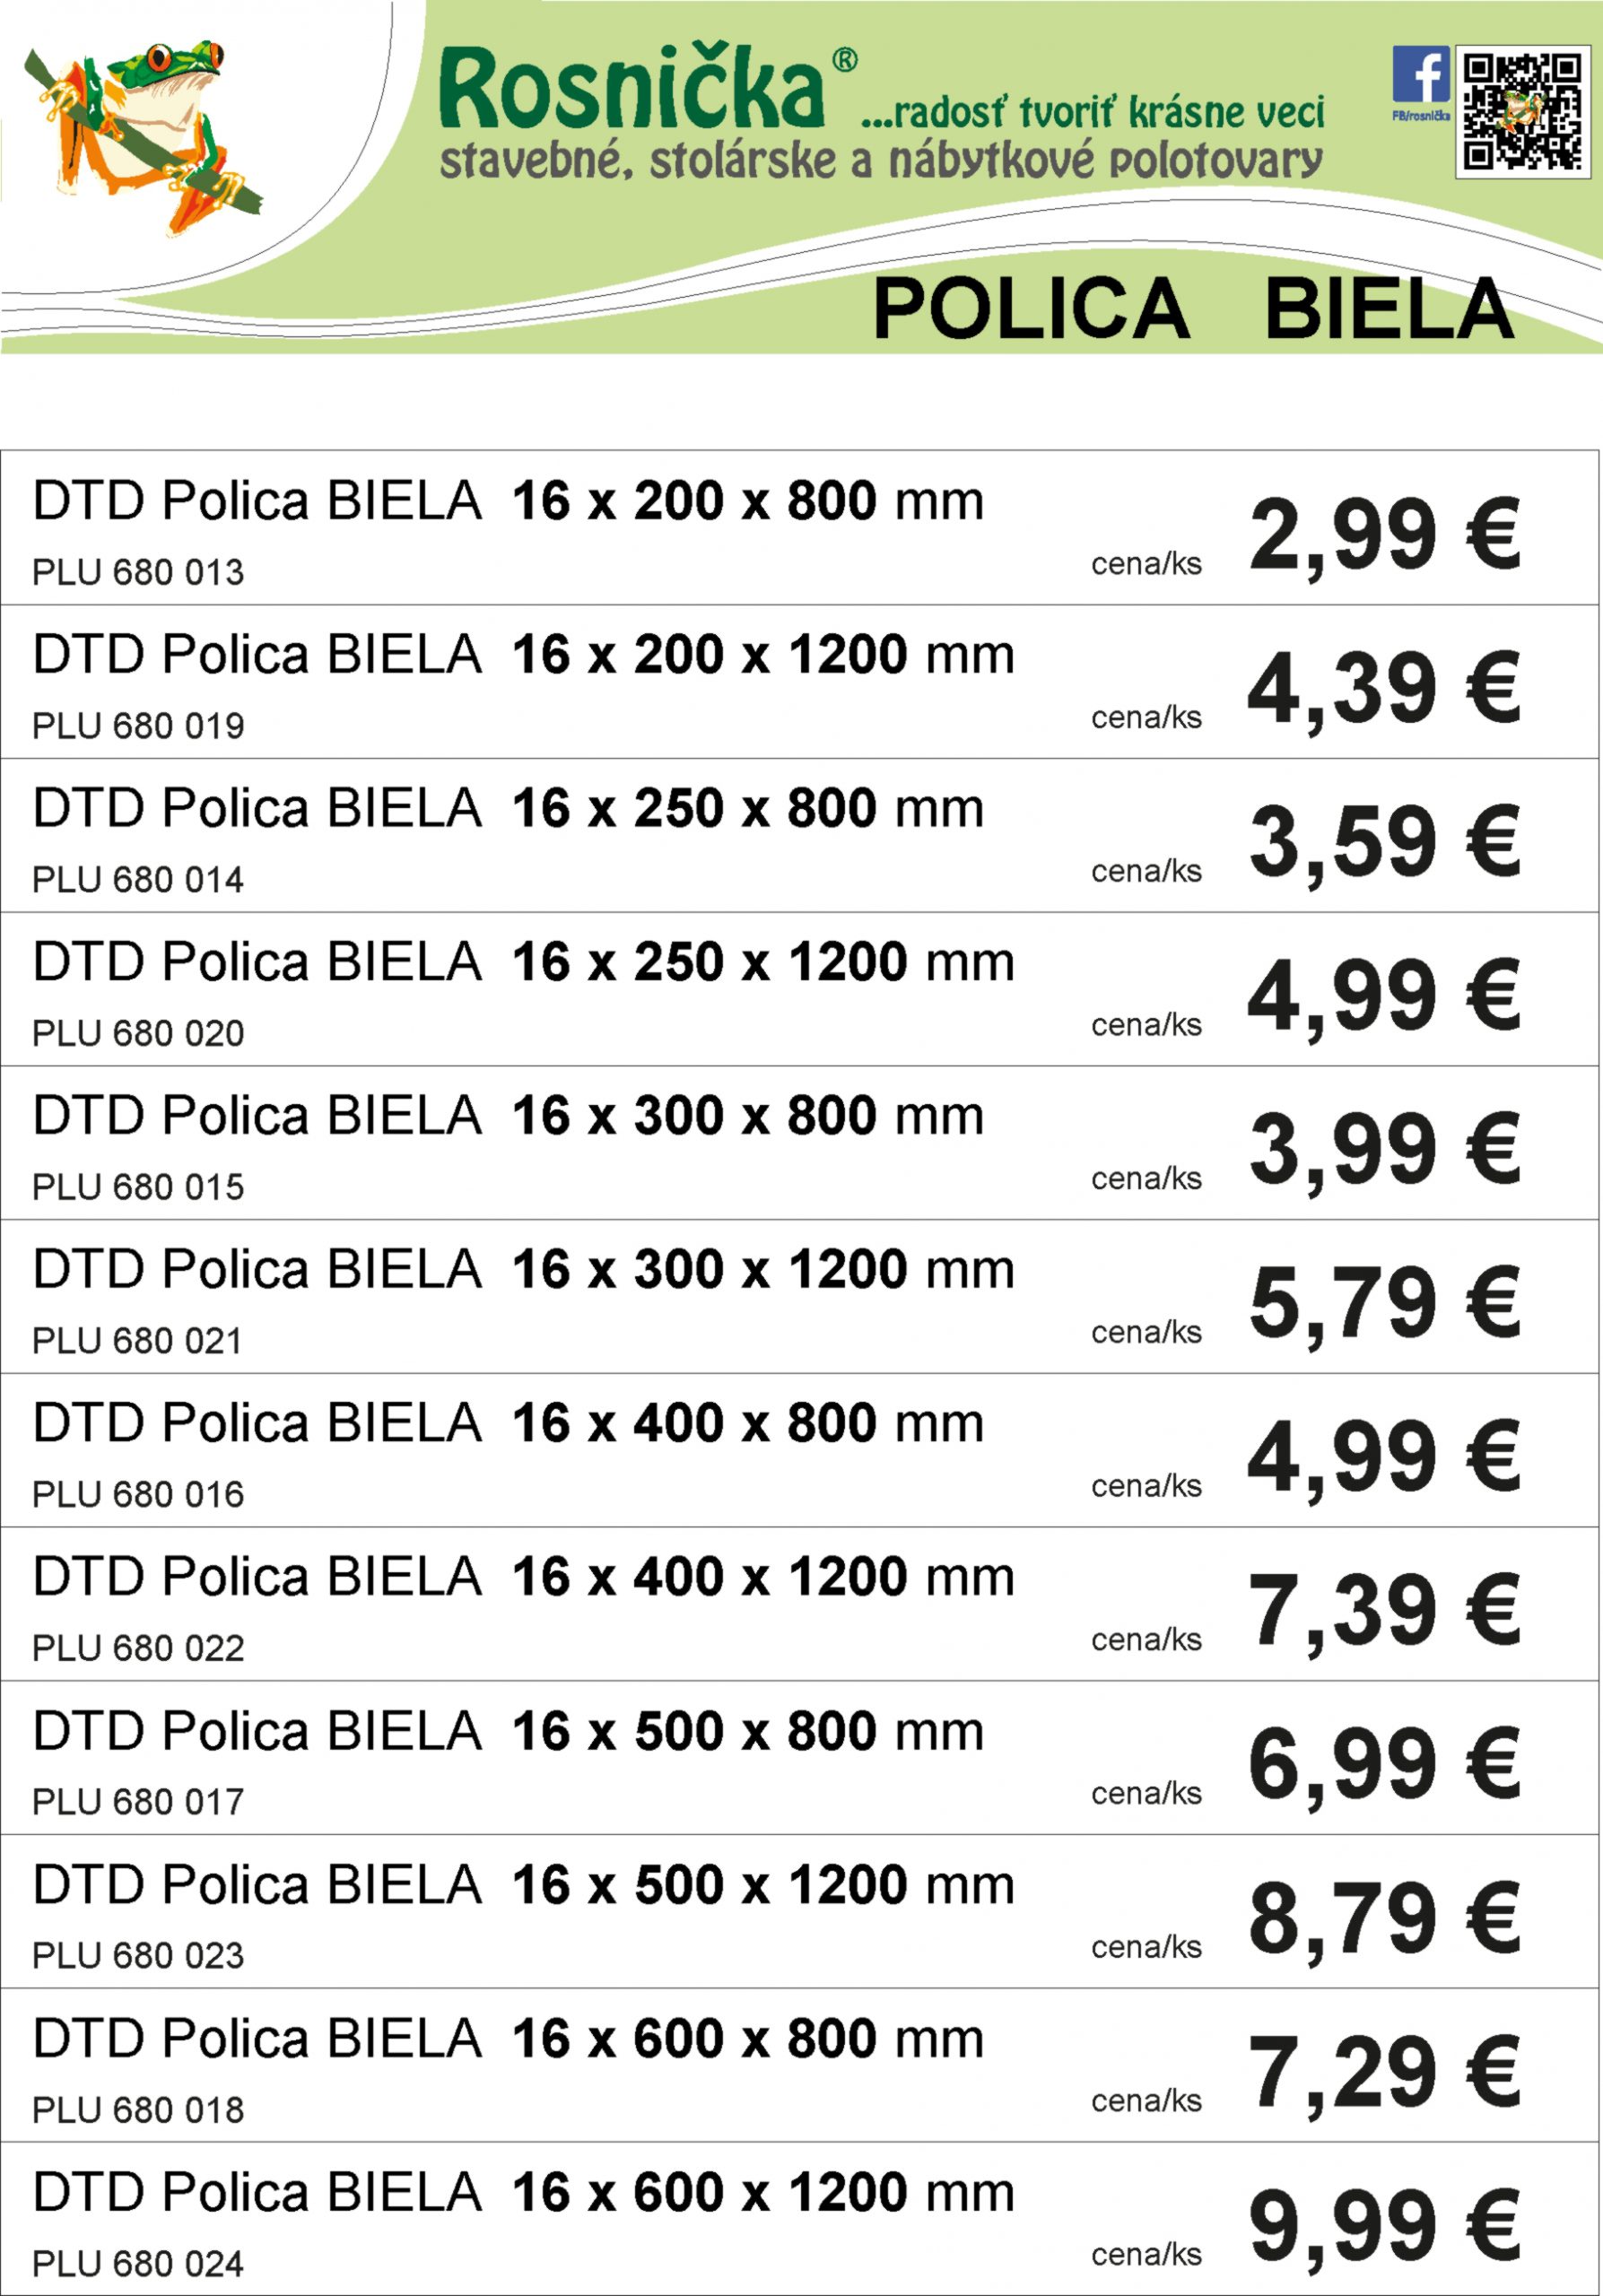
Task: Click the POLICA BIELA heading
Action: [x=1193, y=309]
